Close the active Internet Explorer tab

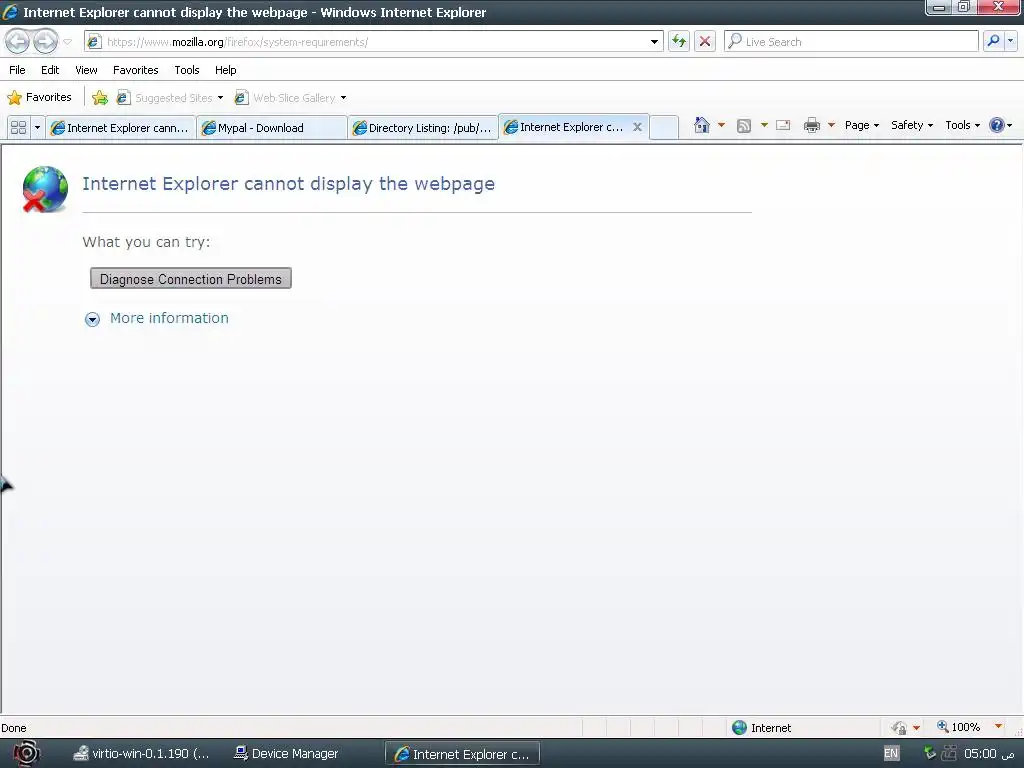click(x=637, y=127)
